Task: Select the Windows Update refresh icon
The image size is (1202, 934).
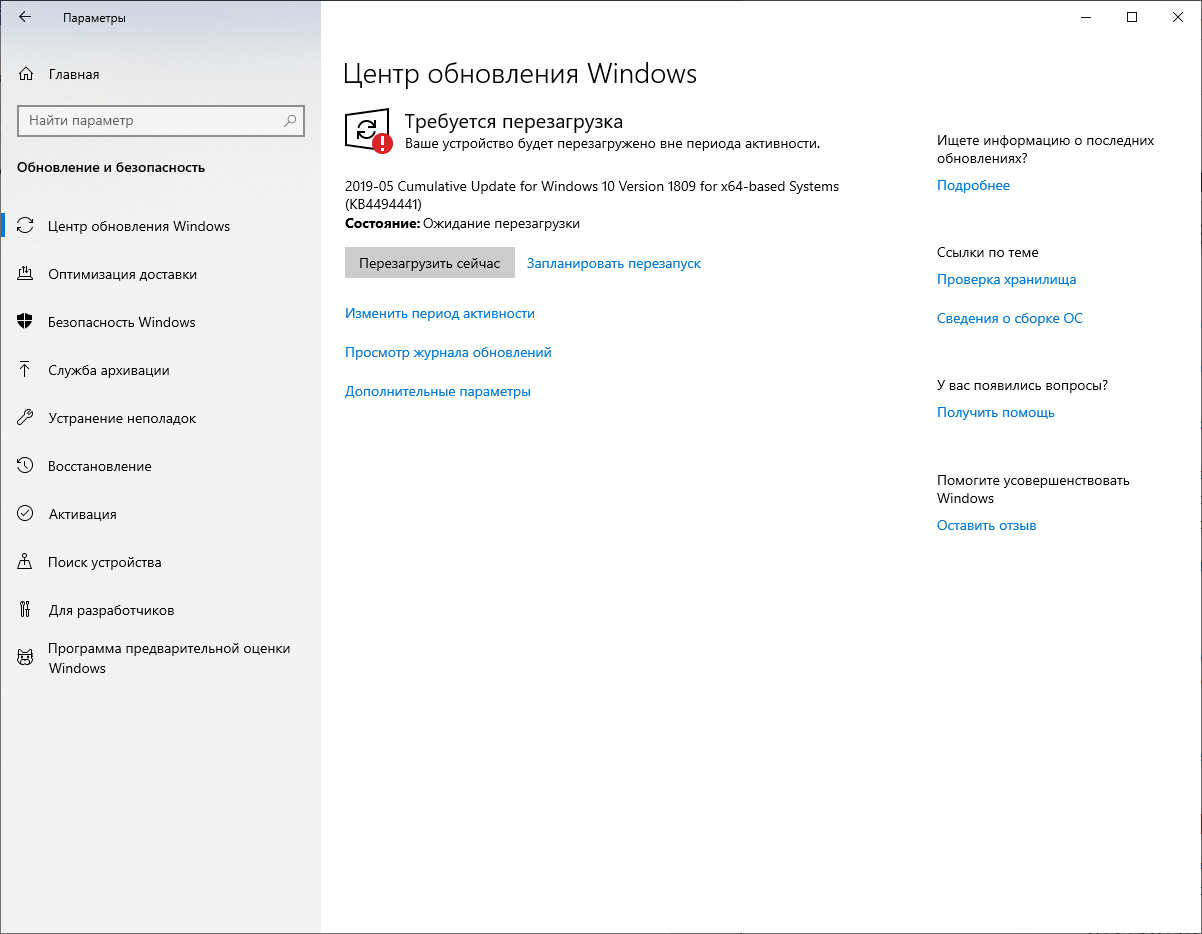Action: [25, 226]
